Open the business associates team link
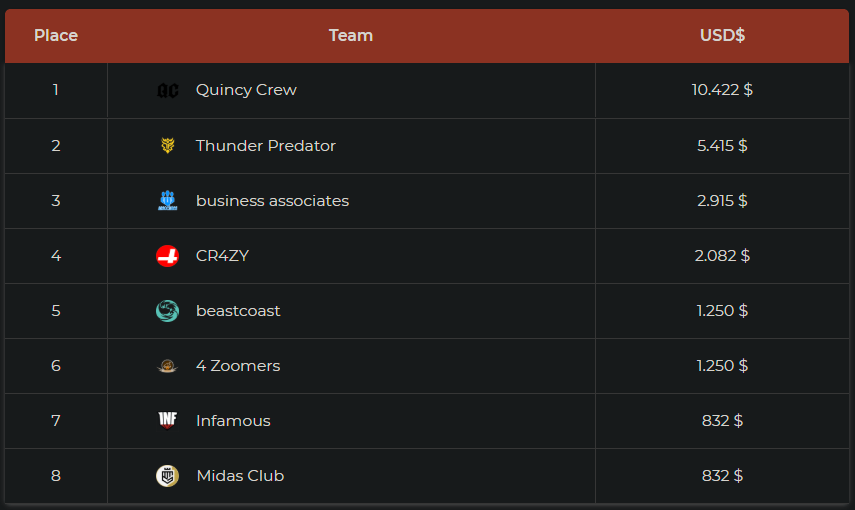The height and width of the screenshot is (510, 855). 272,201
